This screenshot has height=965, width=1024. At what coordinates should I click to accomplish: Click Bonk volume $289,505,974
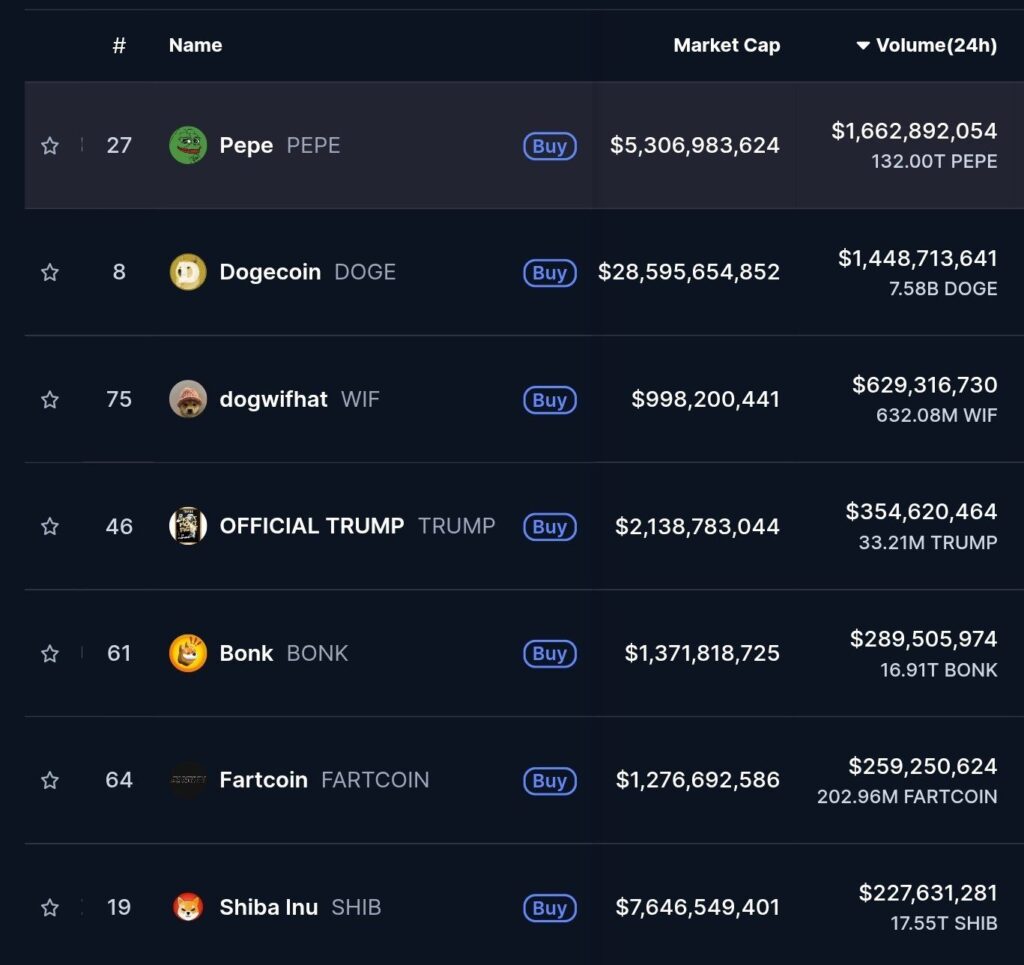pyautogui.click(x=923, y=639)
